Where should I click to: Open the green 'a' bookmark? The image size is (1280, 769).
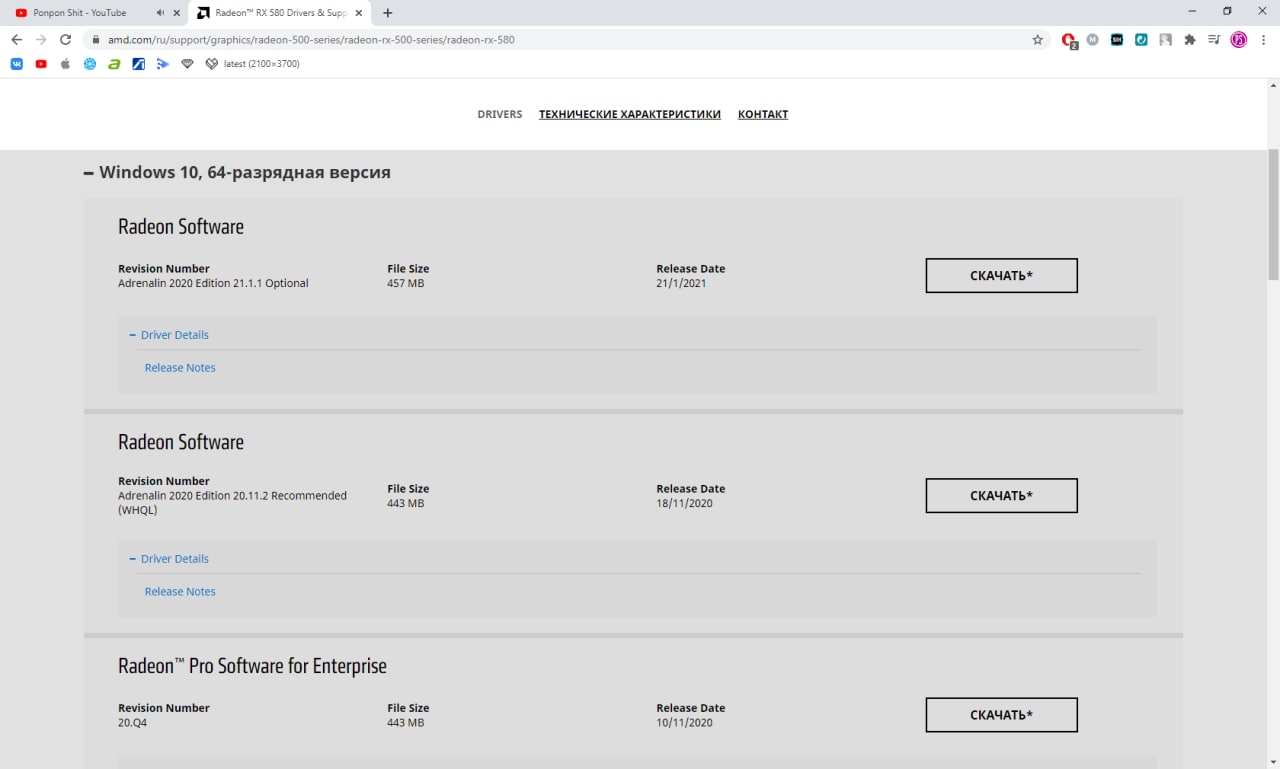[114, 64]
